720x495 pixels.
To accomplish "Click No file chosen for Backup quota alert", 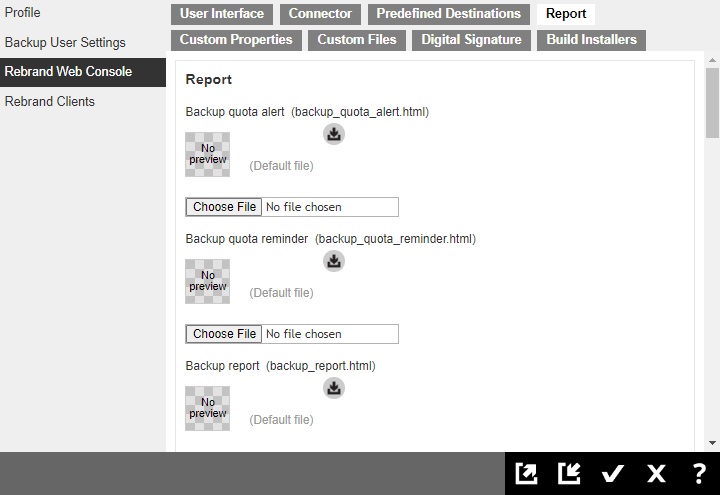I will click(304, 207).
